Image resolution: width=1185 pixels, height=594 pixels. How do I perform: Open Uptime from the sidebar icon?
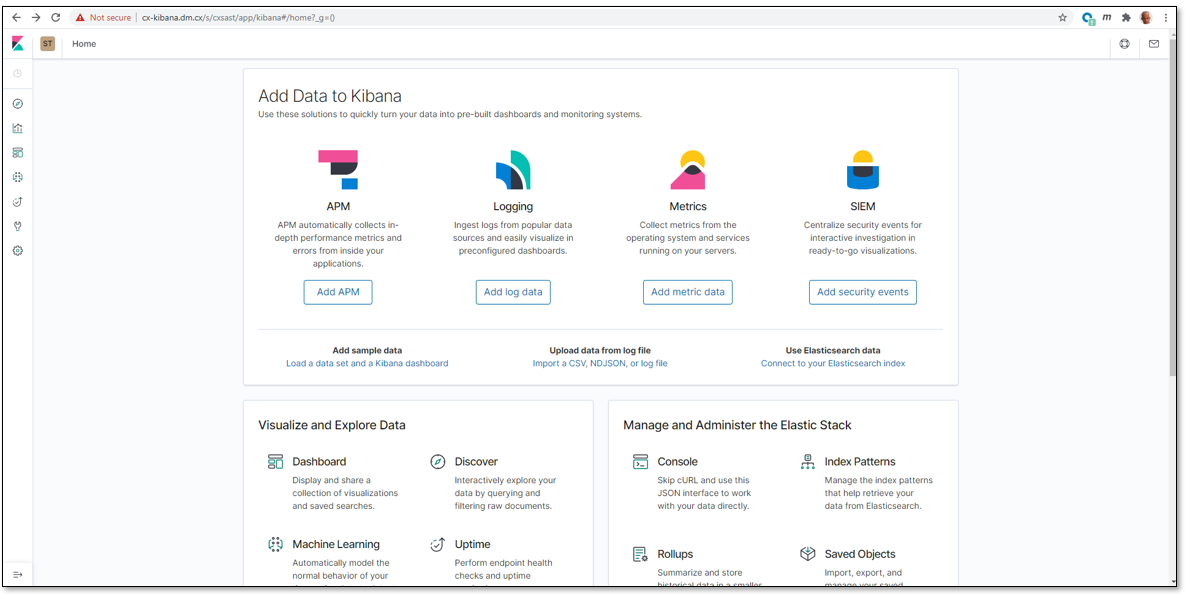coord(18,202)
